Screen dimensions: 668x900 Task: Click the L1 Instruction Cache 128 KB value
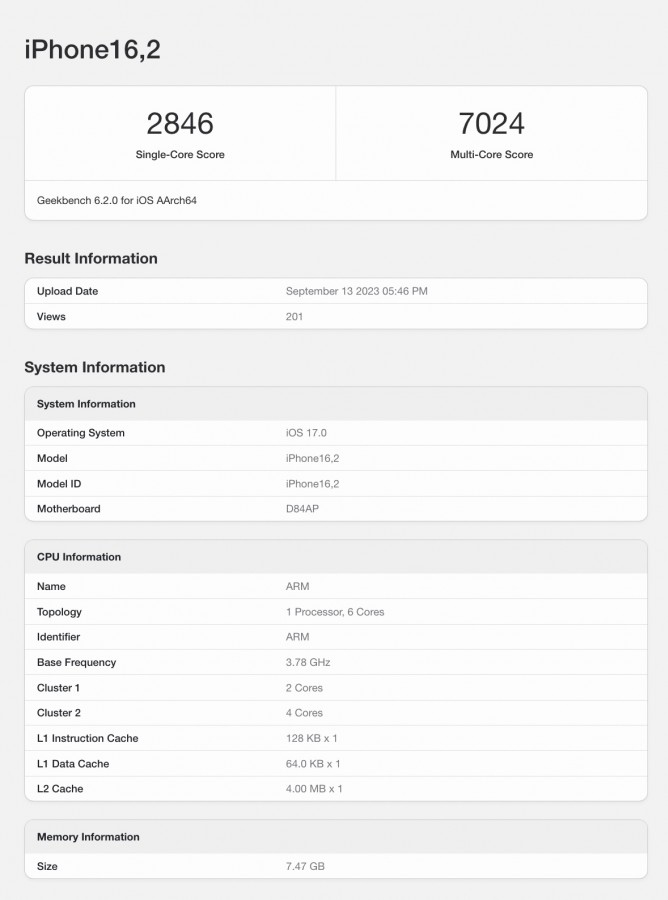coord(311,738)
